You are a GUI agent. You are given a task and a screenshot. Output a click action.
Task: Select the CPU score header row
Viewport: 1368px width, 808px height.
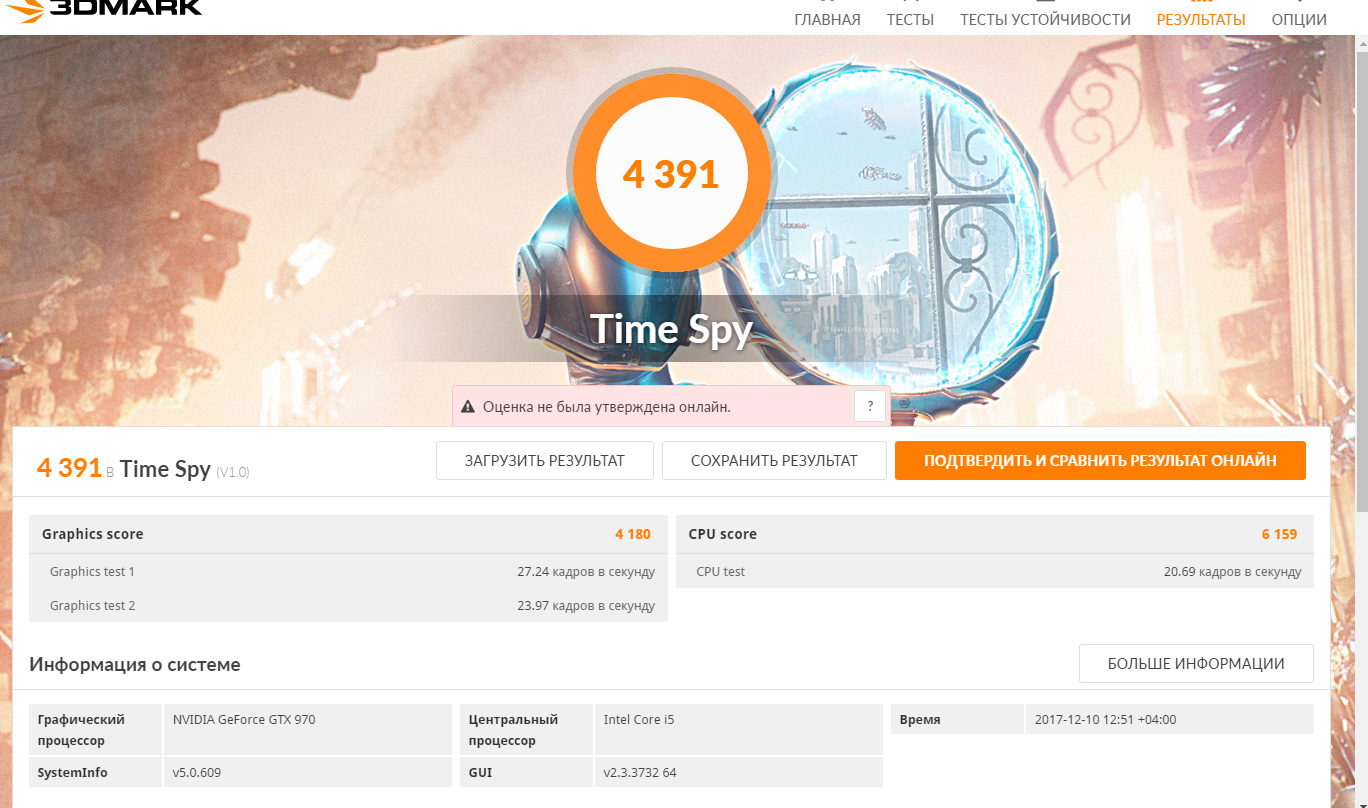click(995, 534)
